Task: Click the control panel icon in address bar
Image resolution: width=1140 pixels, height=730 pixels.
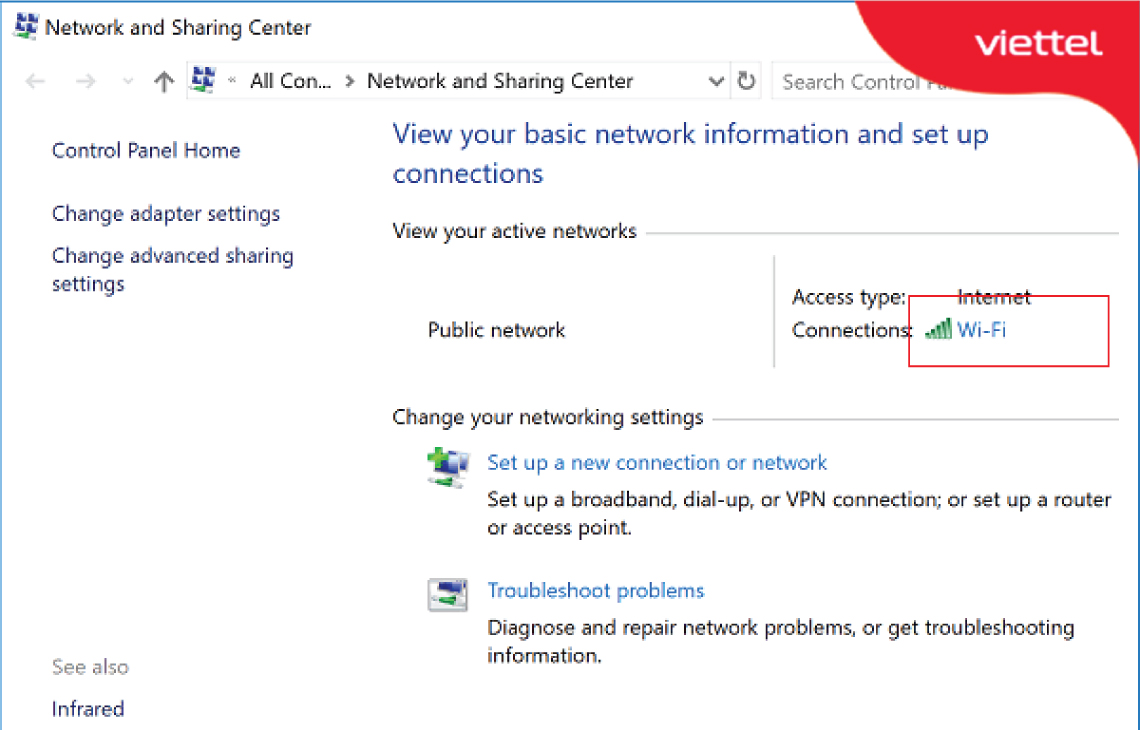Action: click(204, 80)
